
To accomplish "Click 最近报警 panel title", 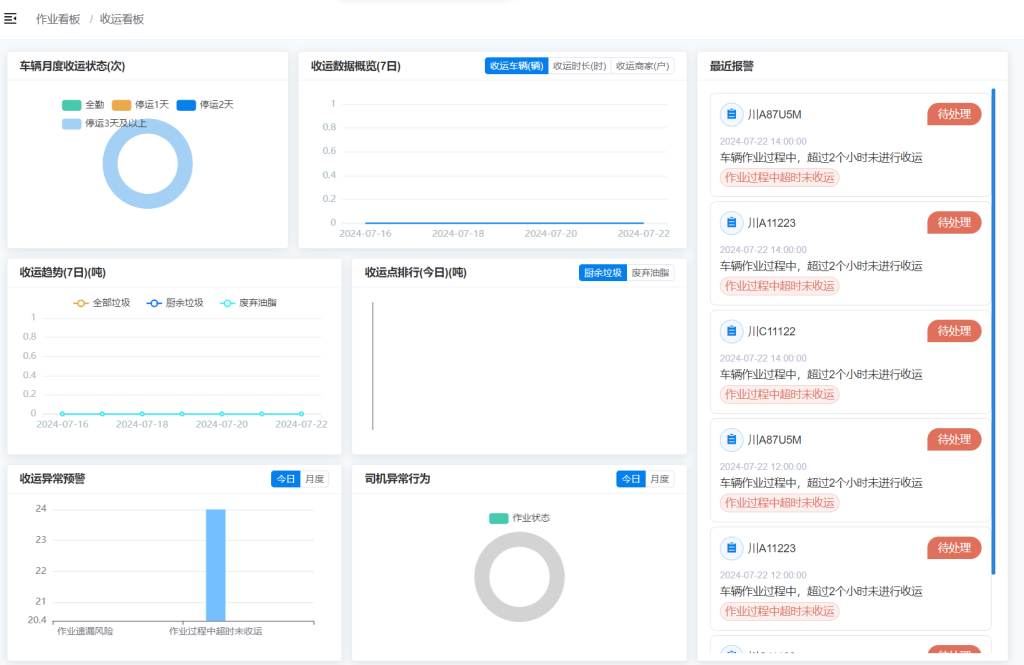I will pos(731,66).
